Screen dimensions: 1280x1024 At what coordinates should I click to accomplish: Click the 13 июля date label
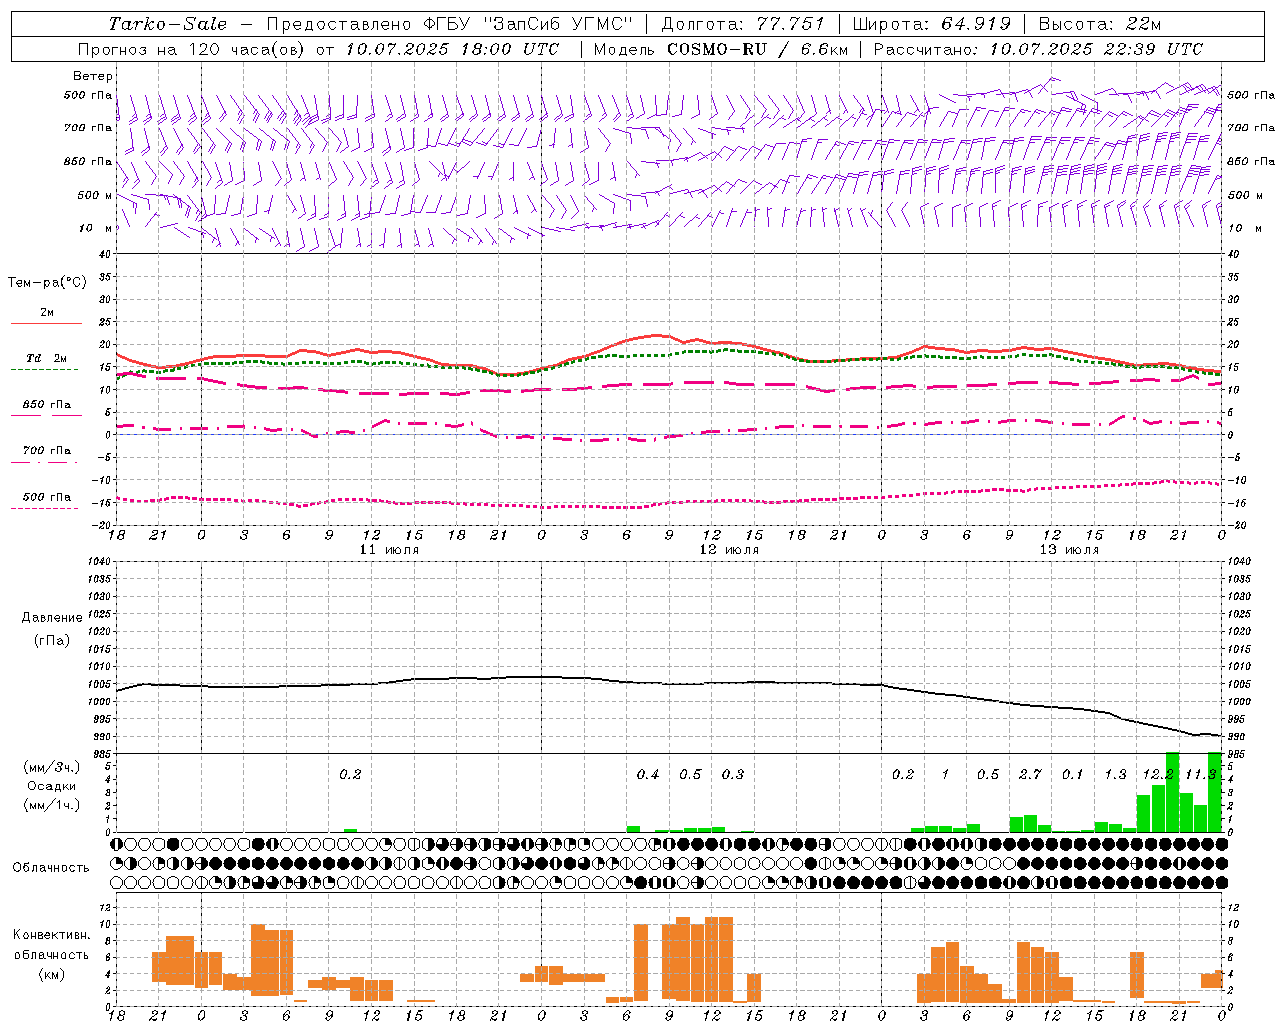coord(1069,550)
